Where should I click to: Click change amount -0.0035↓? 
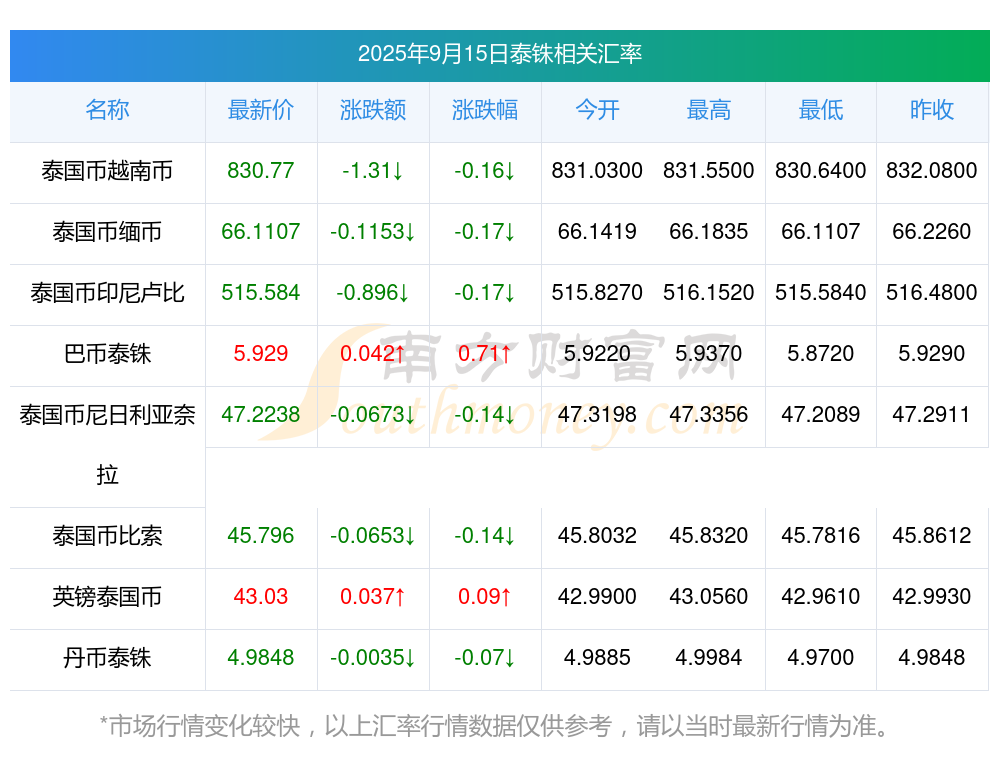(373, 658)
